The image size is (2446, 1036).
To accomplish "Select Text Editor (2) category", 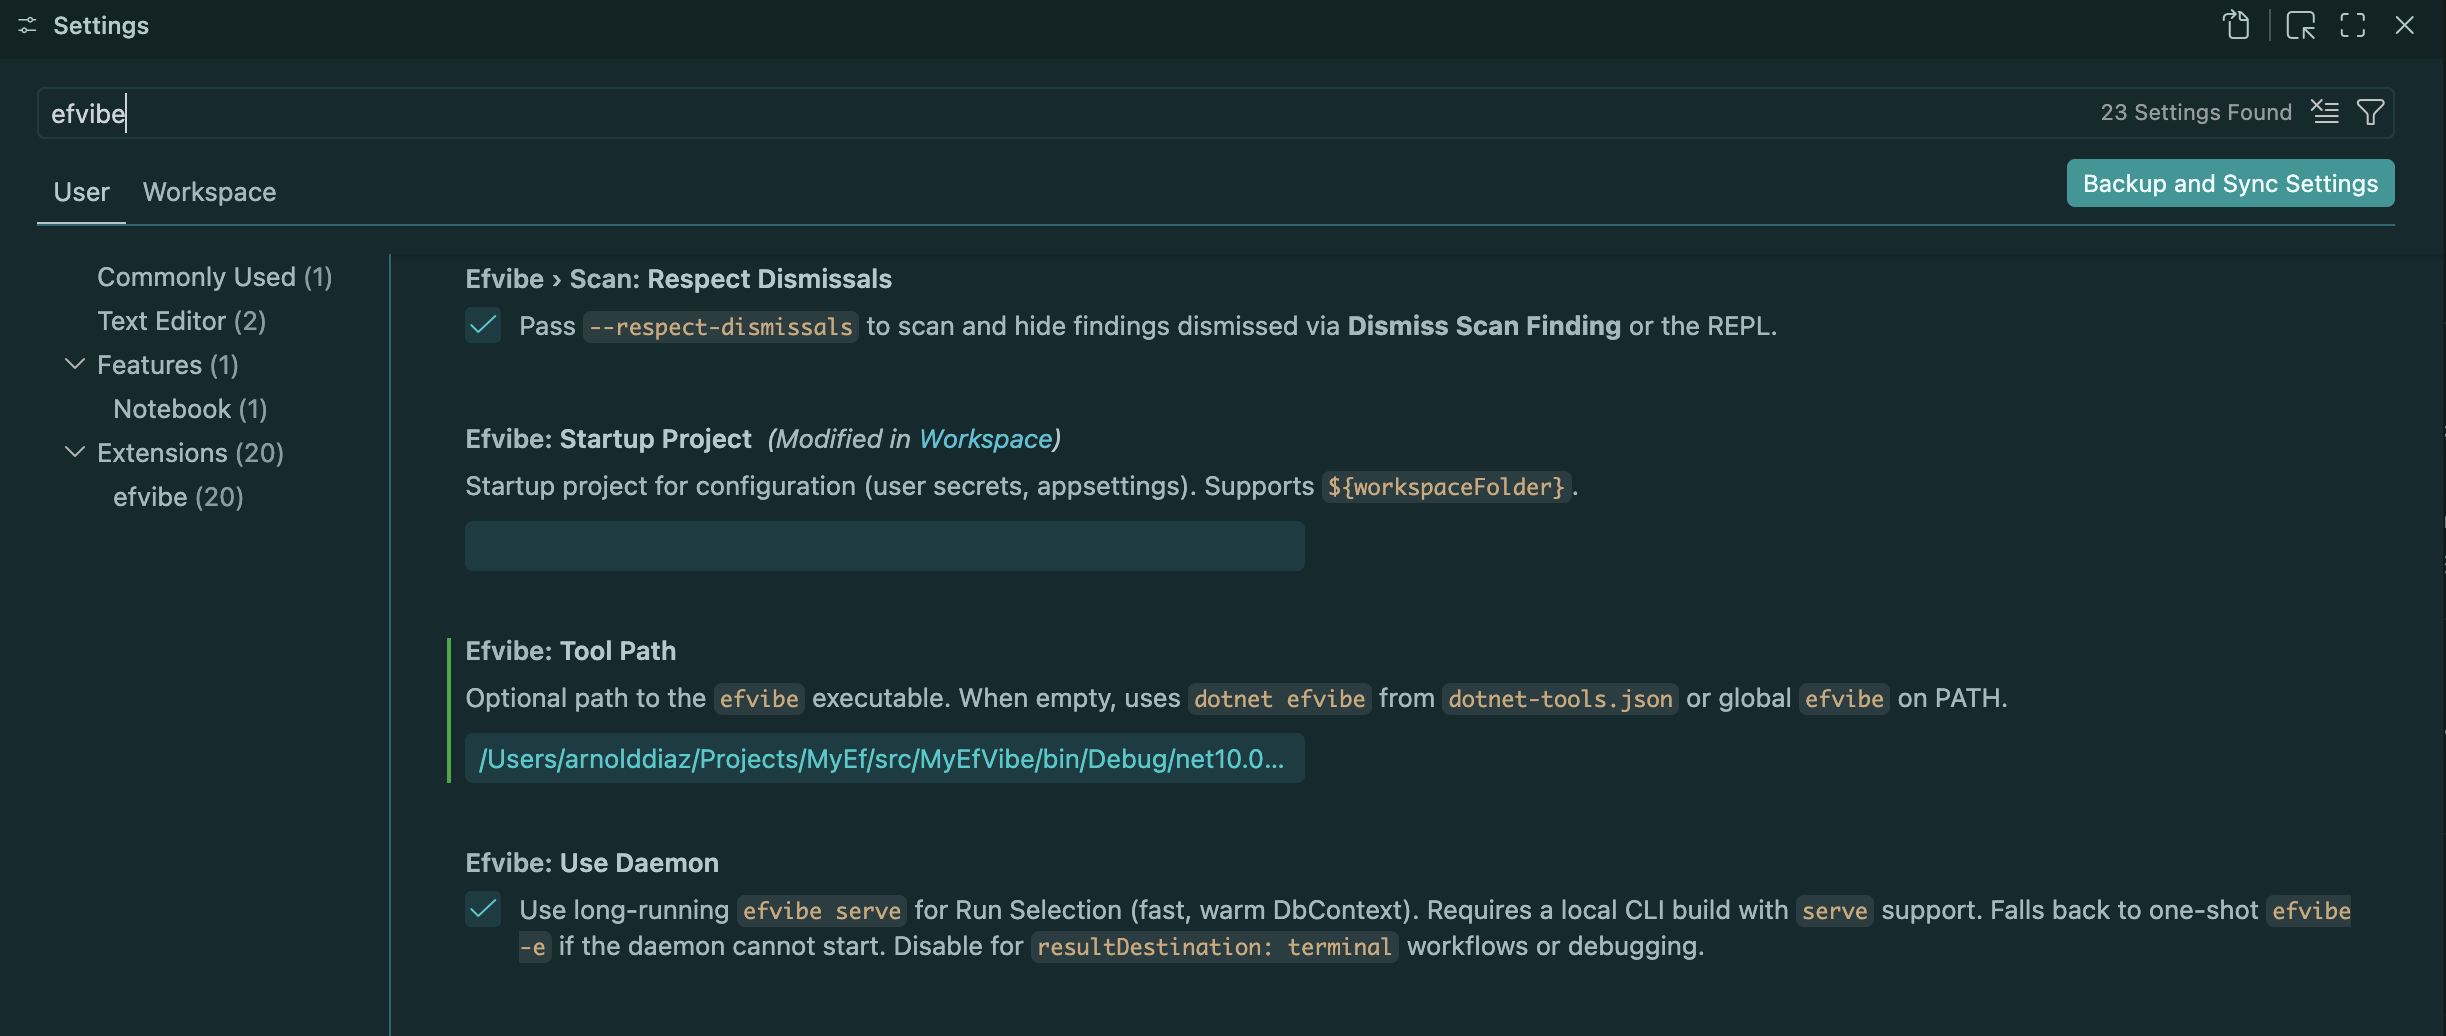I will [x=181, y=321].
